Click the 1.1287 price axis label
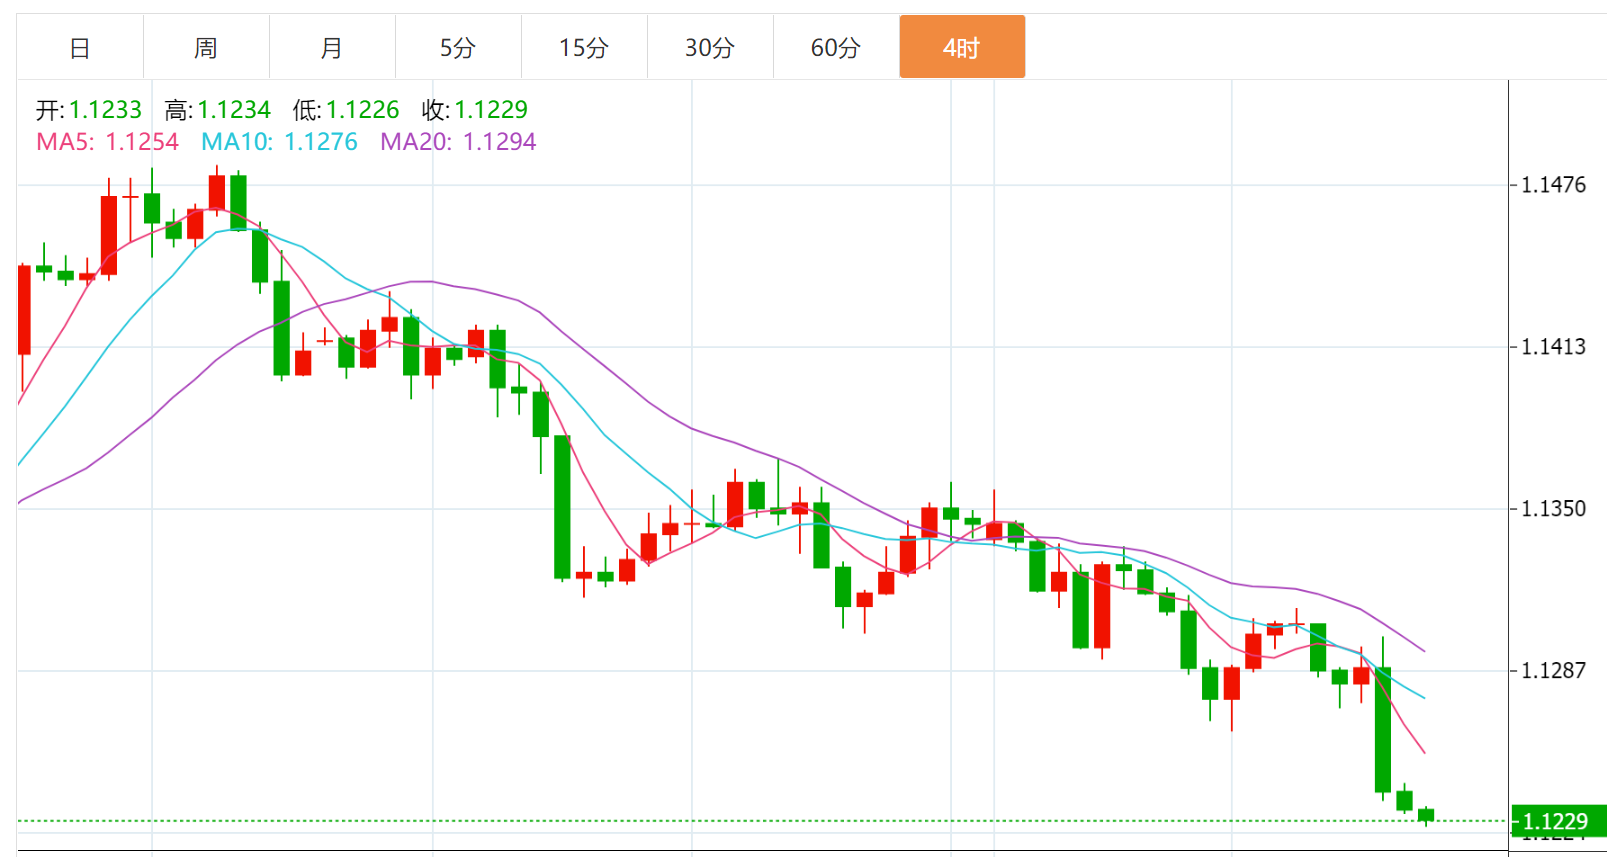This screenshot has height=857, width=1607. pos(1553,671)
